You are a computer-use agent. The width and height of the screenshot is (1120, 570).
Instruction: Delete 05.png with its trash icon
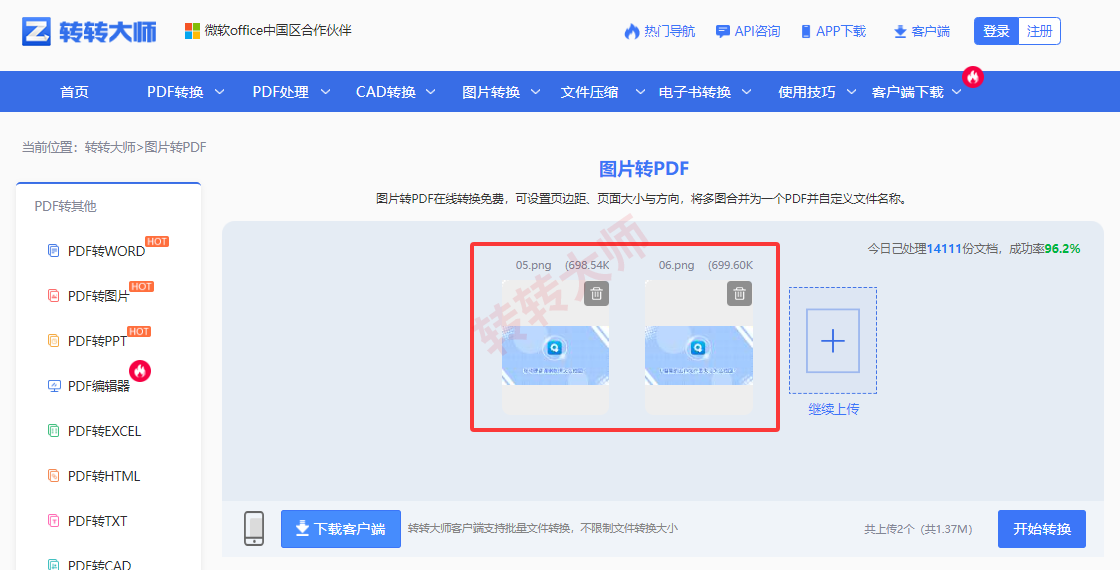click(x=596, y=293)
